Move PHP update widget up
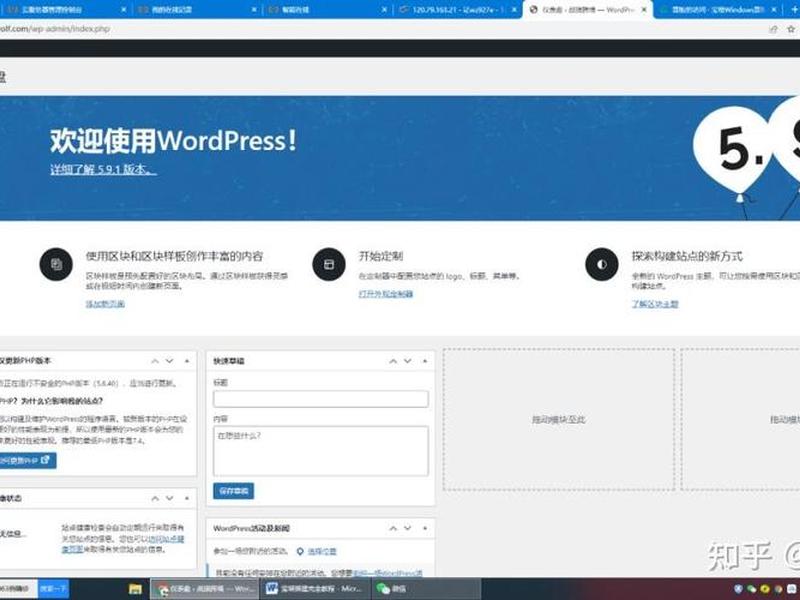The width and height of the screenshot is (800, 600). (155, 361)
